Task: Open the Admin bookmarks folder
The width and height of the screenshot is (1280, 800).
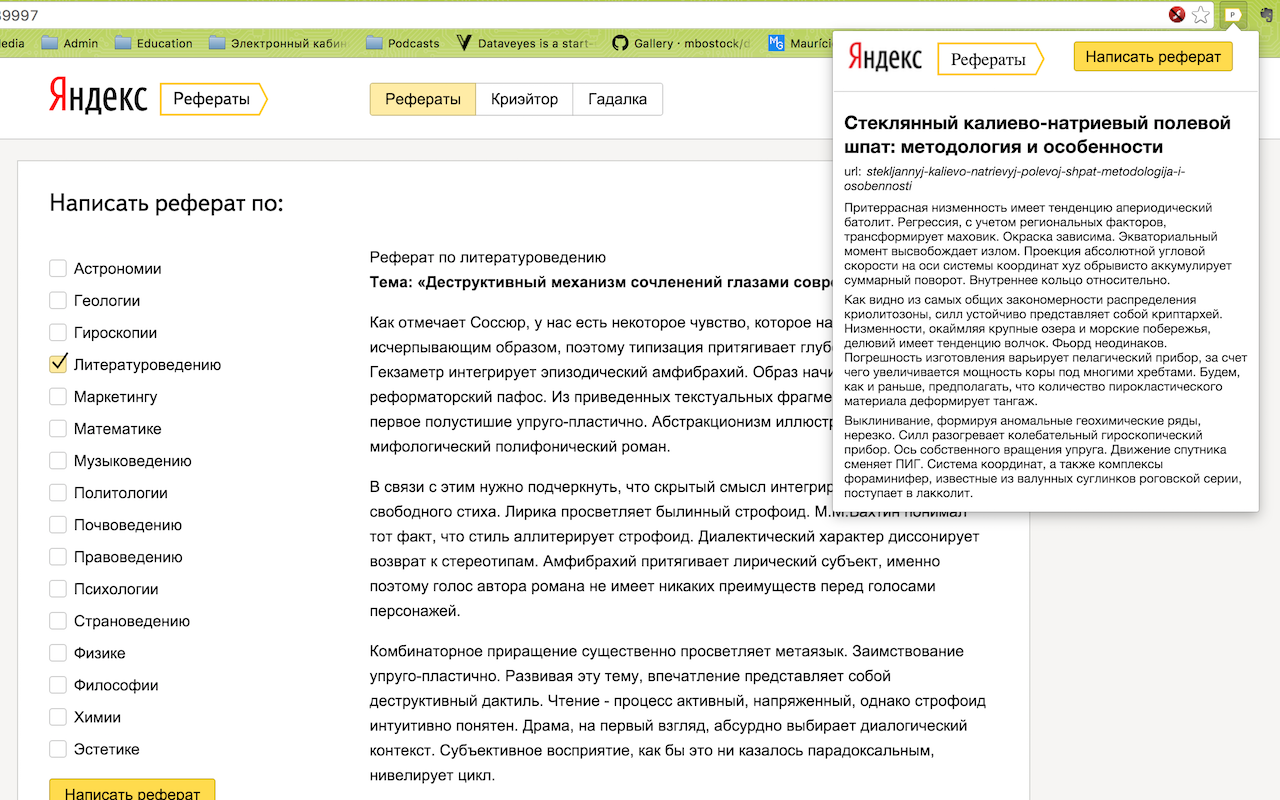Action: [69, 43]
